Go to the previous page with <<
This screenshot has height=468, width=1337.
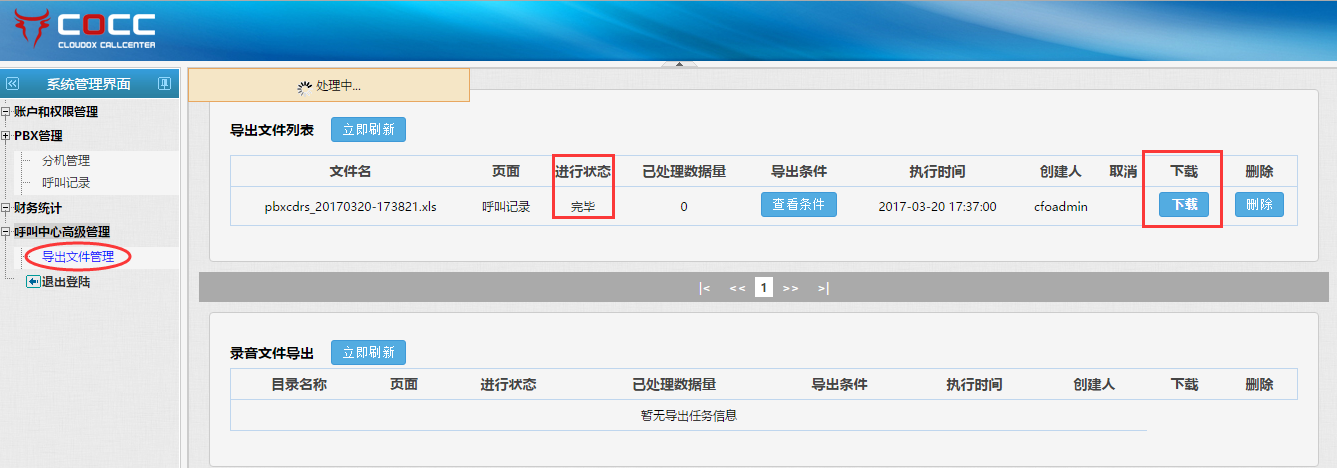[737, 288]
